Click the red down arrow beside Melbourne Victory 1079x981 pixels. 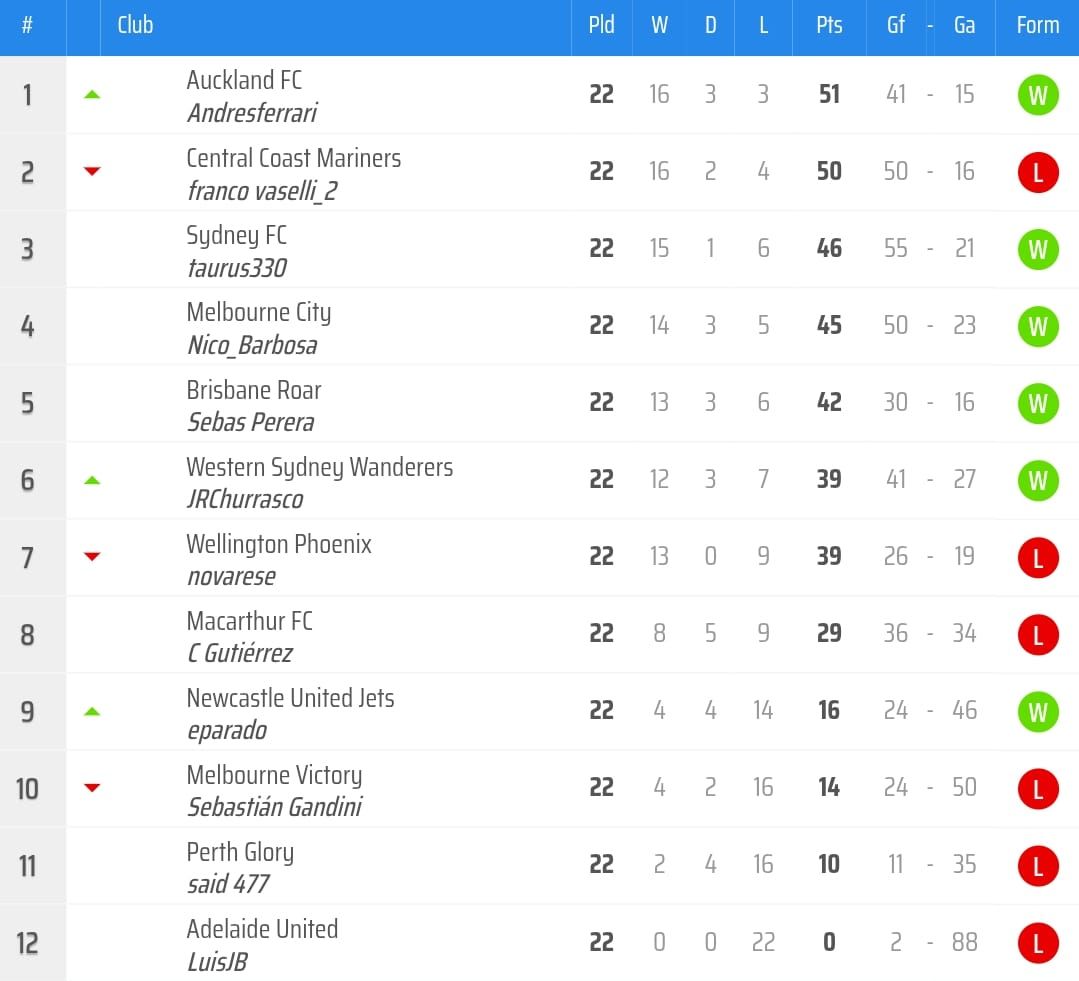click(92, 788)
